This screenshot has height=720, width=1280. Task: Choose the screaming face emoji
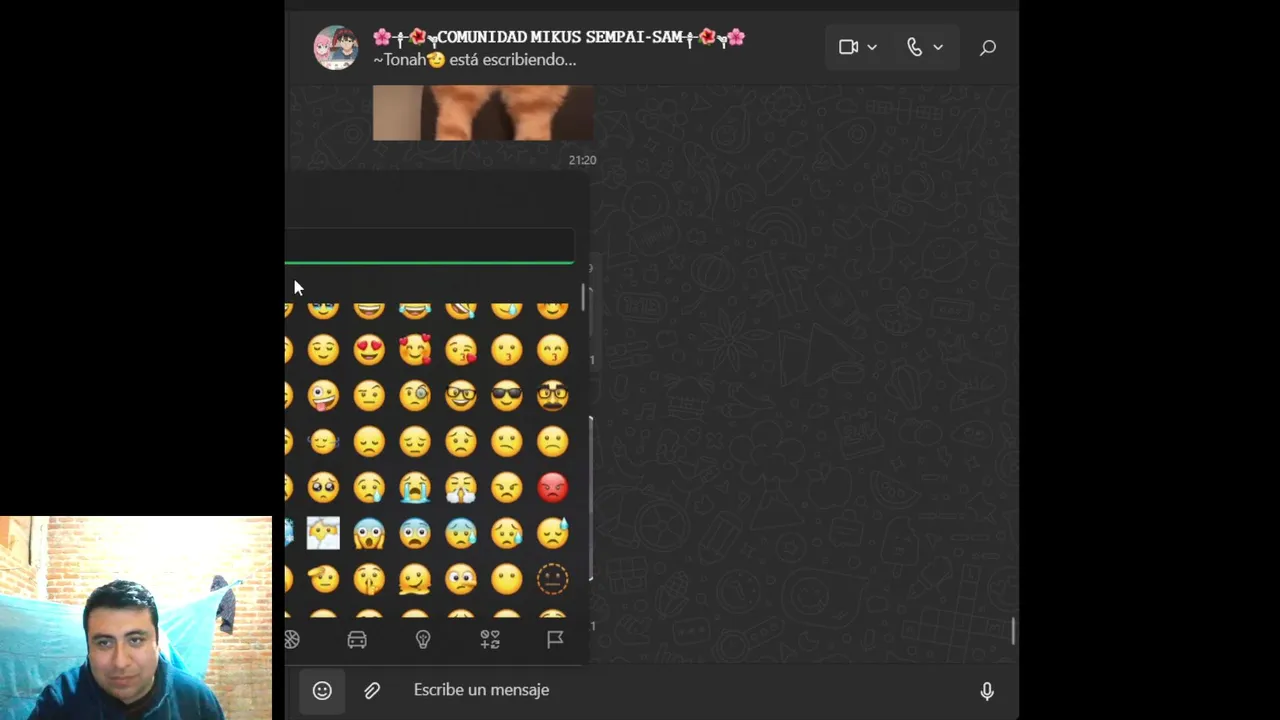point(369,534)
